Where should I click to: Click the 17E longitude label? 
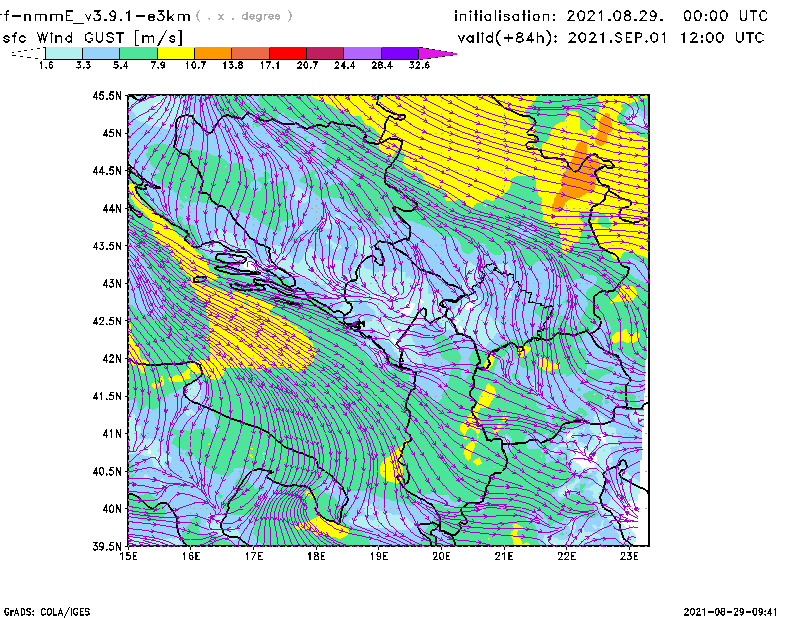point(254,556)
